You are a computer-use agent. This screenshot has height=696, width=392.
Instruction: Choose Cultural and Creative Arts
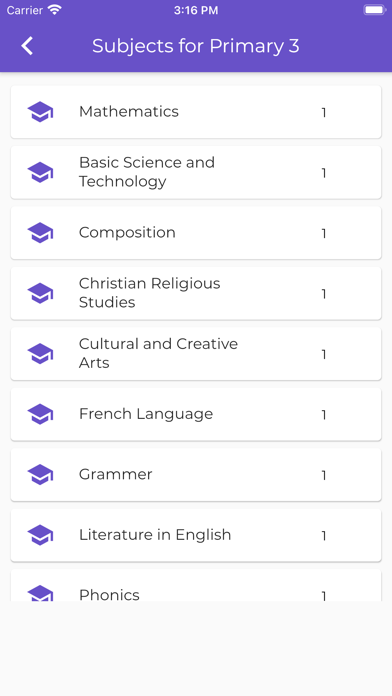(196, 354)
